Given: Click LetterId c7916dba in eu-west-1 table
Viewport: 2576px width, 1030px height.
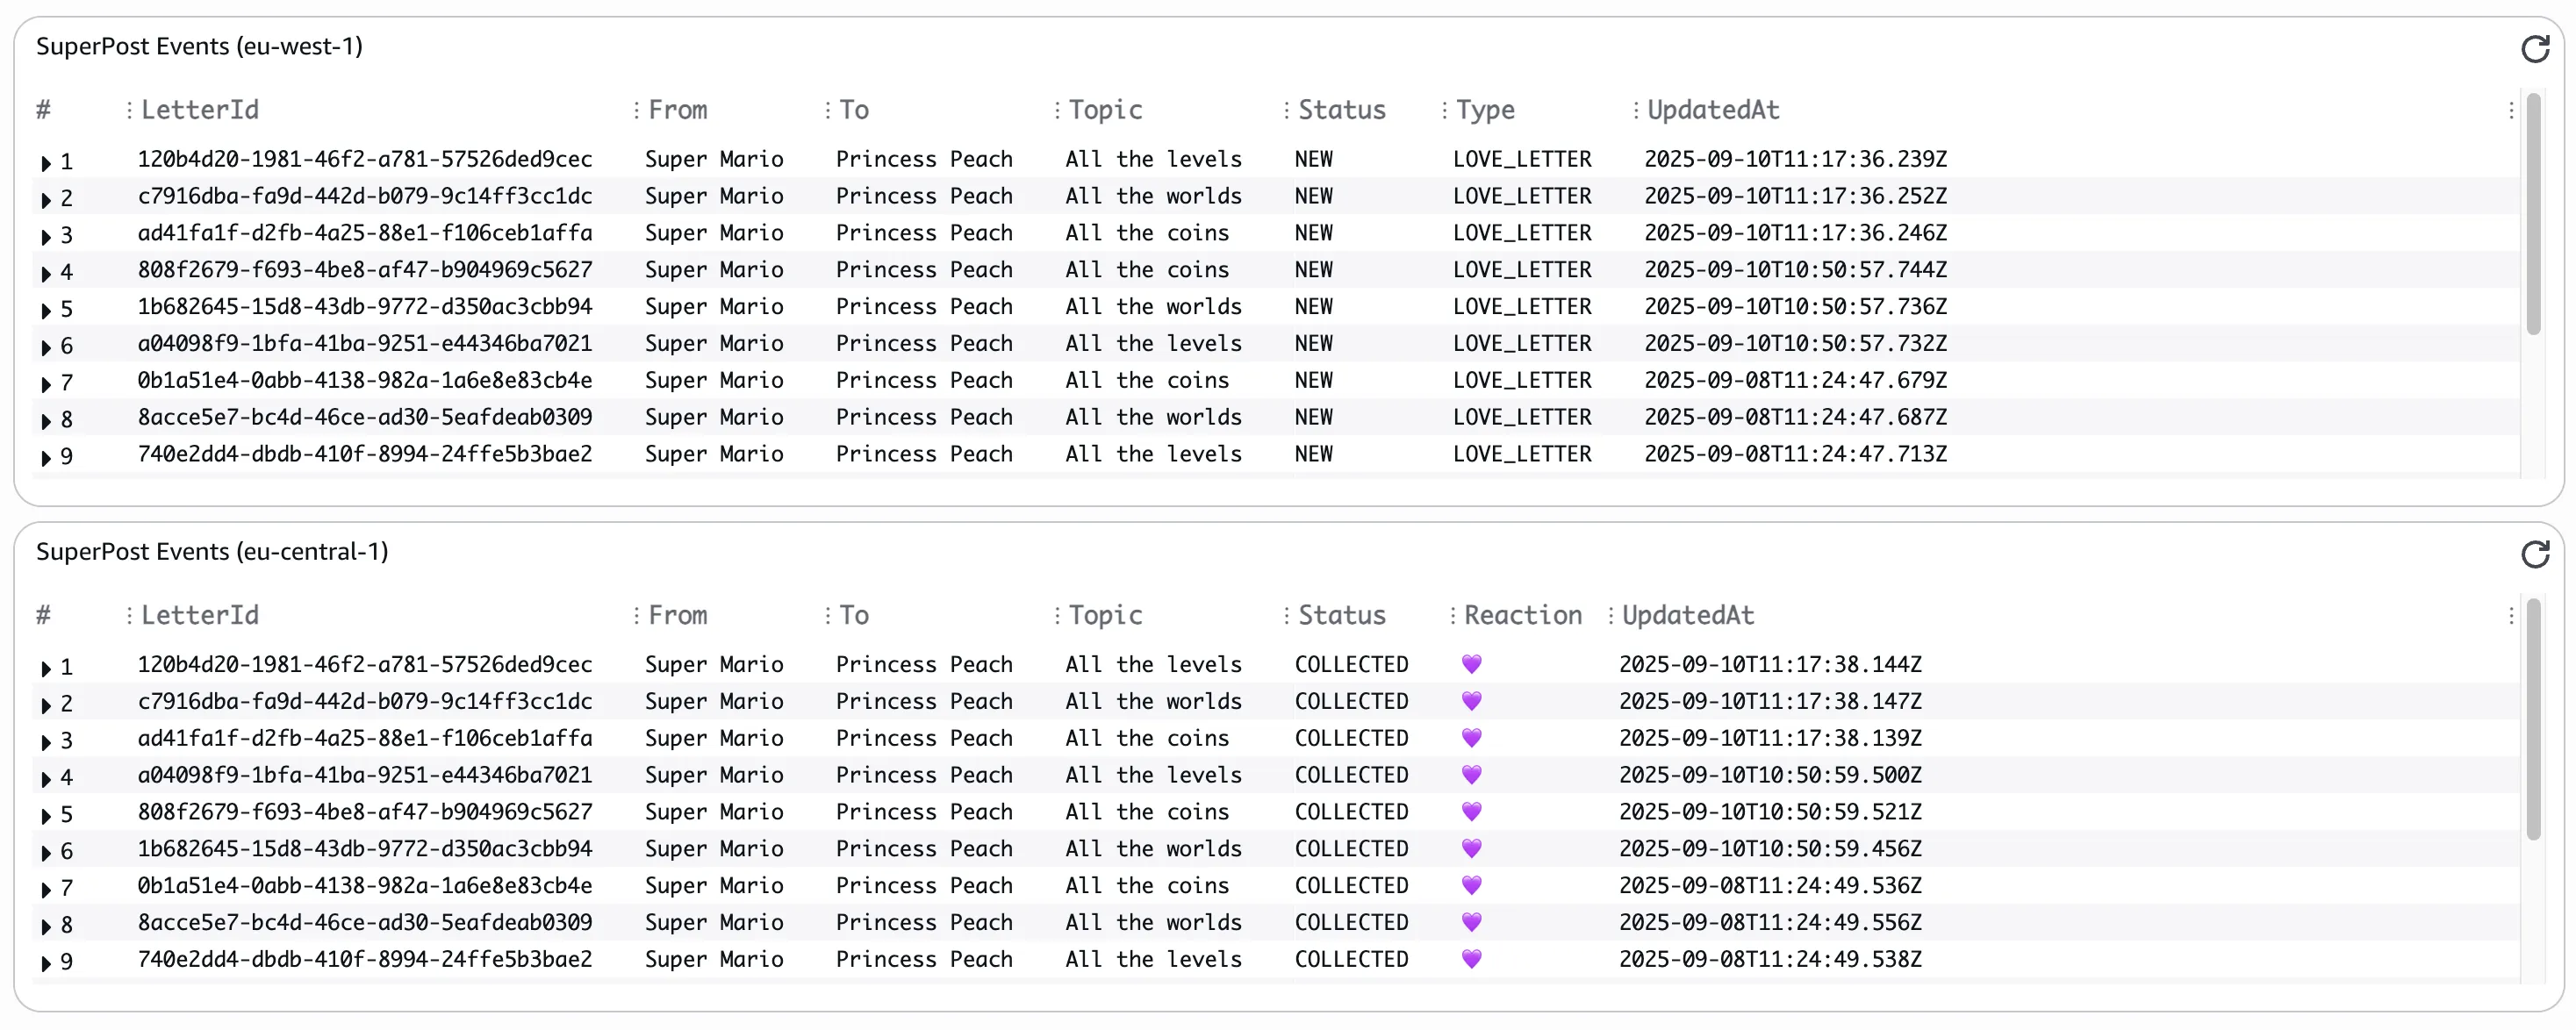Looking at the screenshot, I should pyautogui.click(x=365, y=196).
